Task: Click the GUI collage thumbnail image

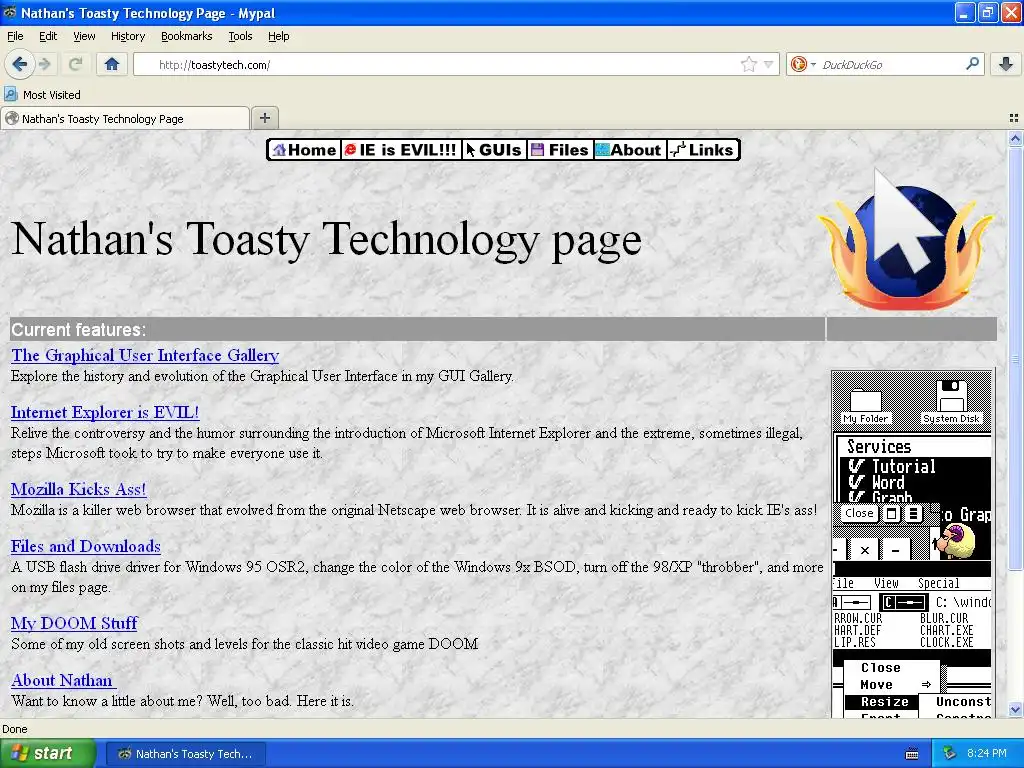Action: coord(912,543)
